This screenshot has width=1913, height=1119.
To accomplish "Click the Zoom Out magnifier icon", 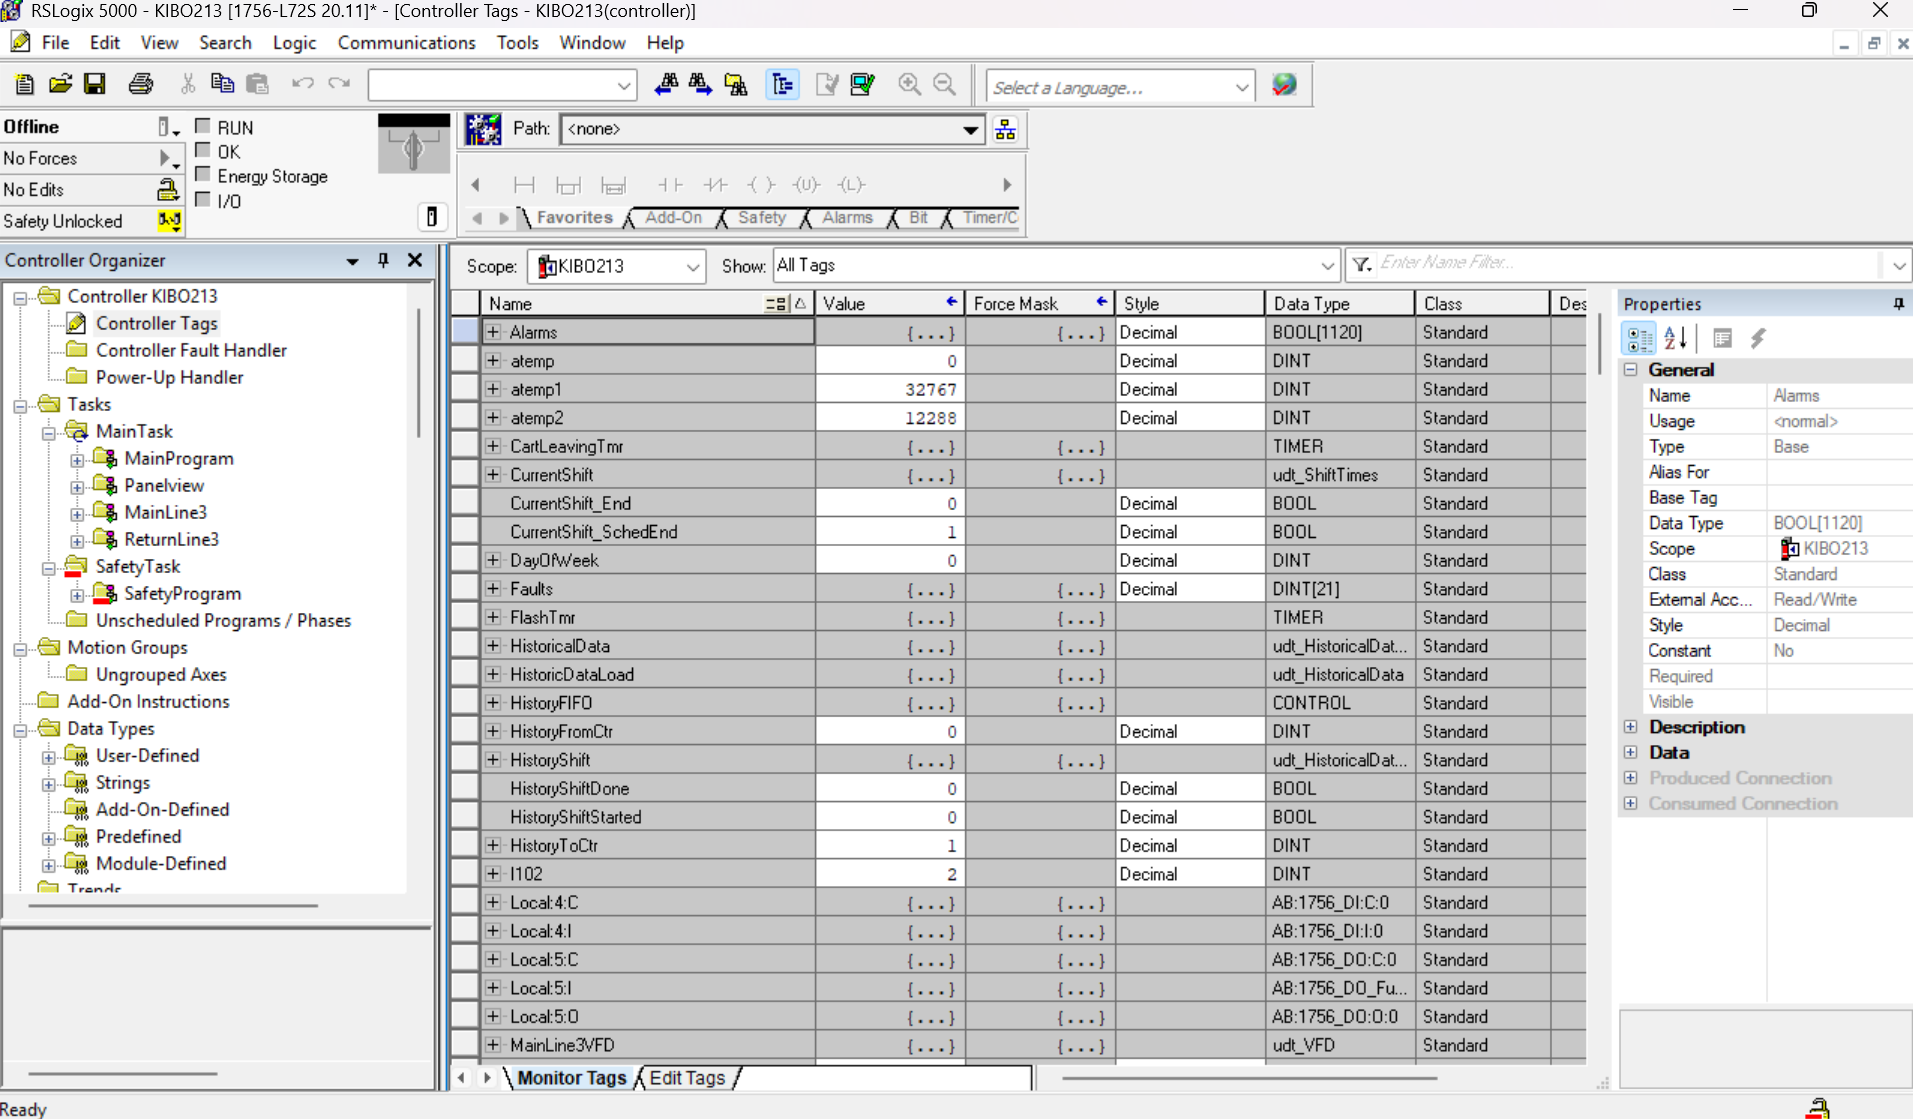I will 944,85.
